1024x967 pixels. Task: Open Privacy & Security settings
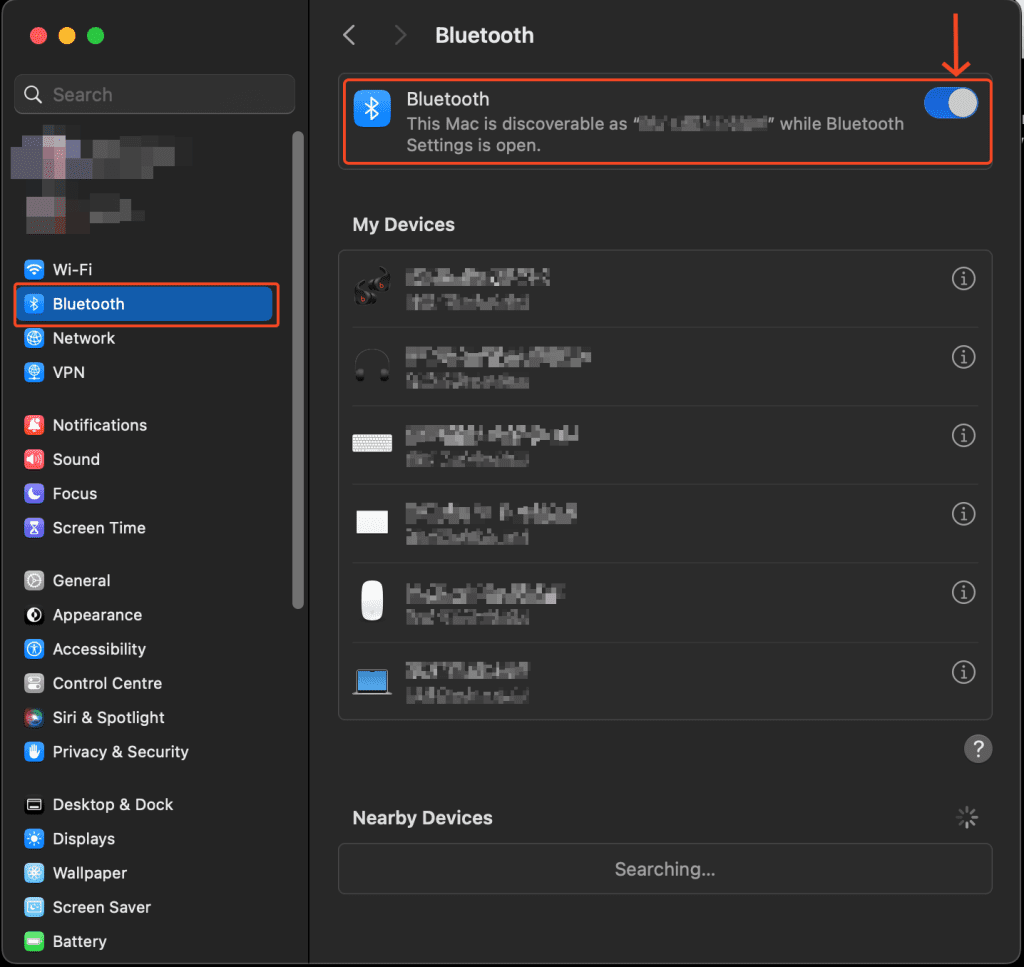pos(120,752)
